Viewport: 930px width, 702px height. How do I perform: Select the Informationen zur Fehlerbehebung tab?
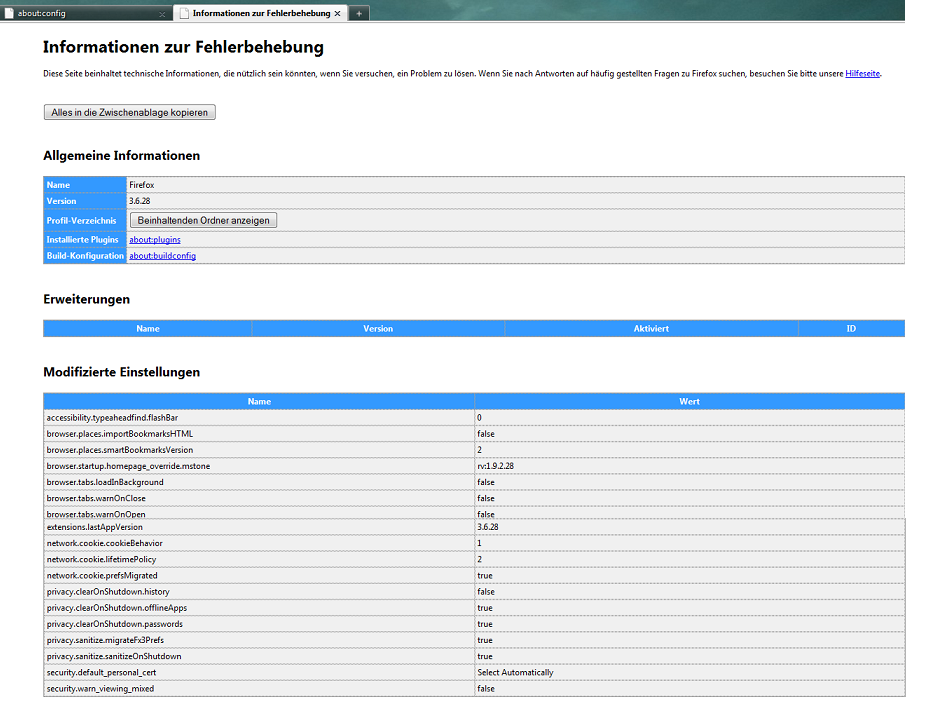point(260,13)
